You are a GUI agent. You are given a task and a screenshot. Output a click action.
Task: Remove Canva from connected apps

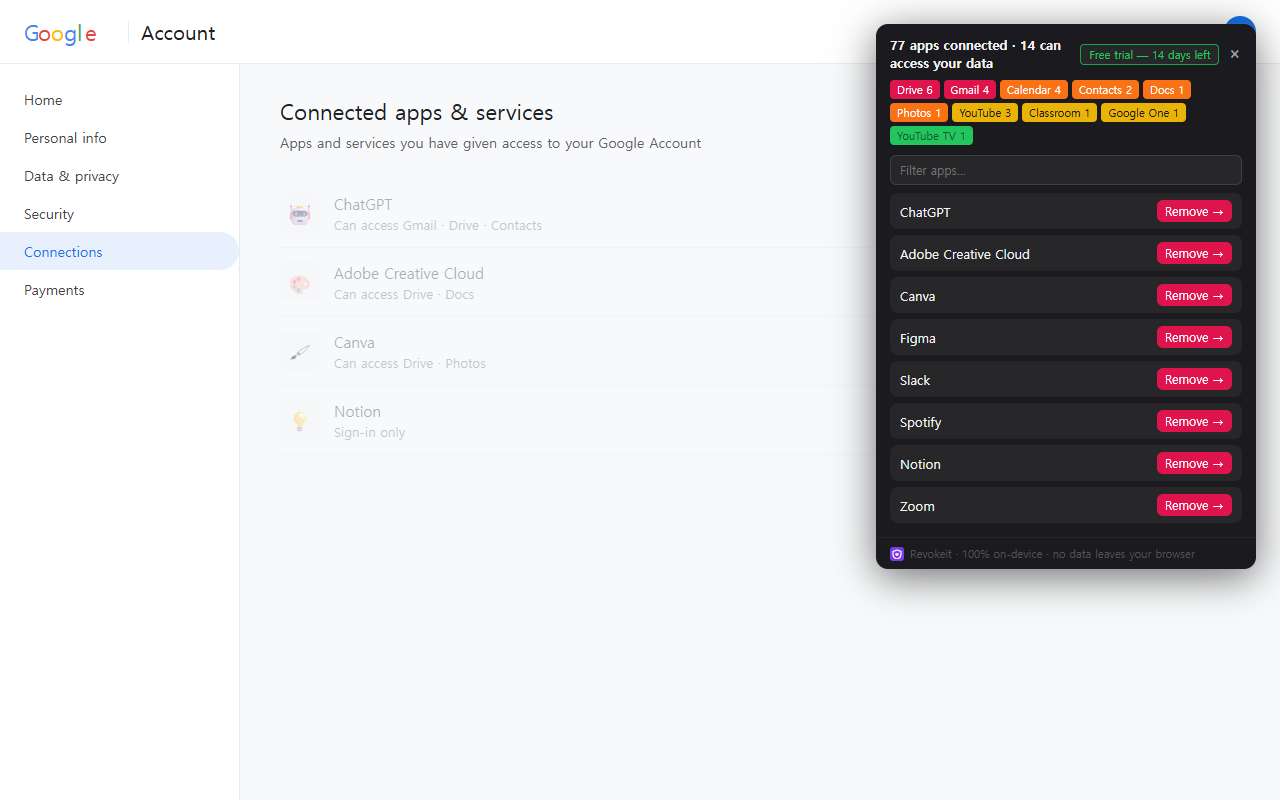(x=1194, y=296)
